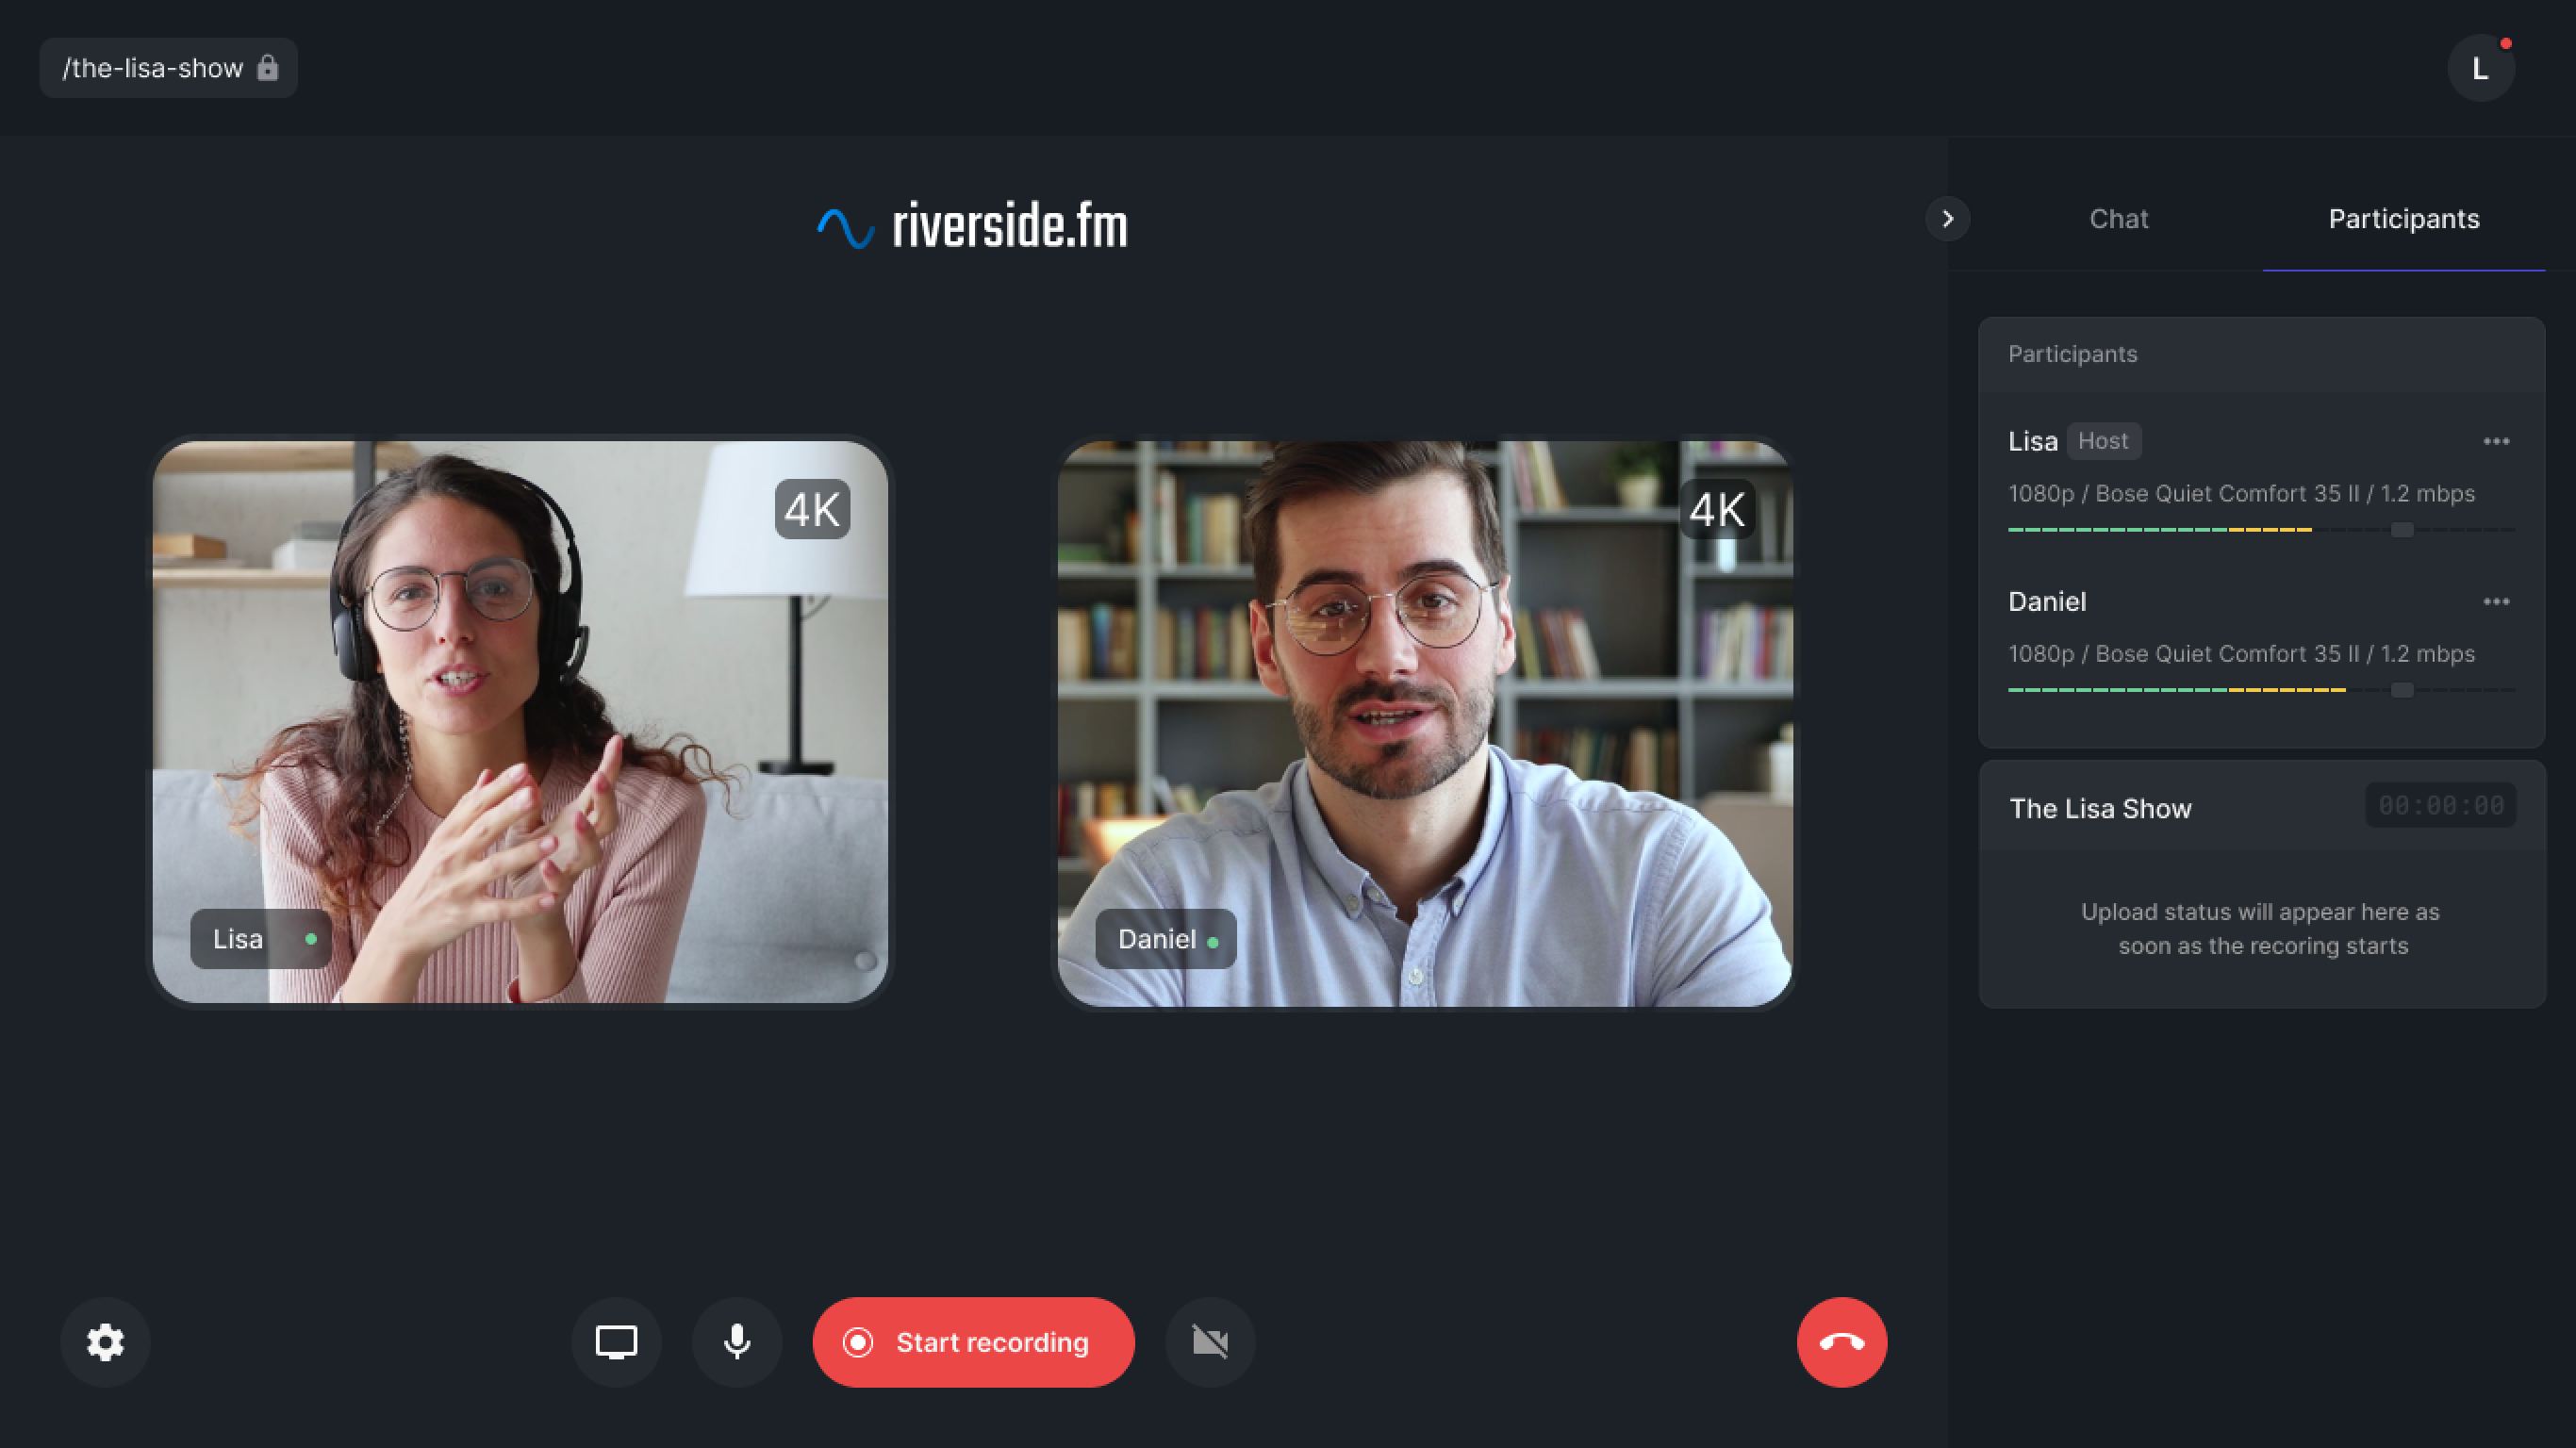2576x1448 pixels.
Task: Turn on camera via video icon
Action: [x=1210, y=1342]
